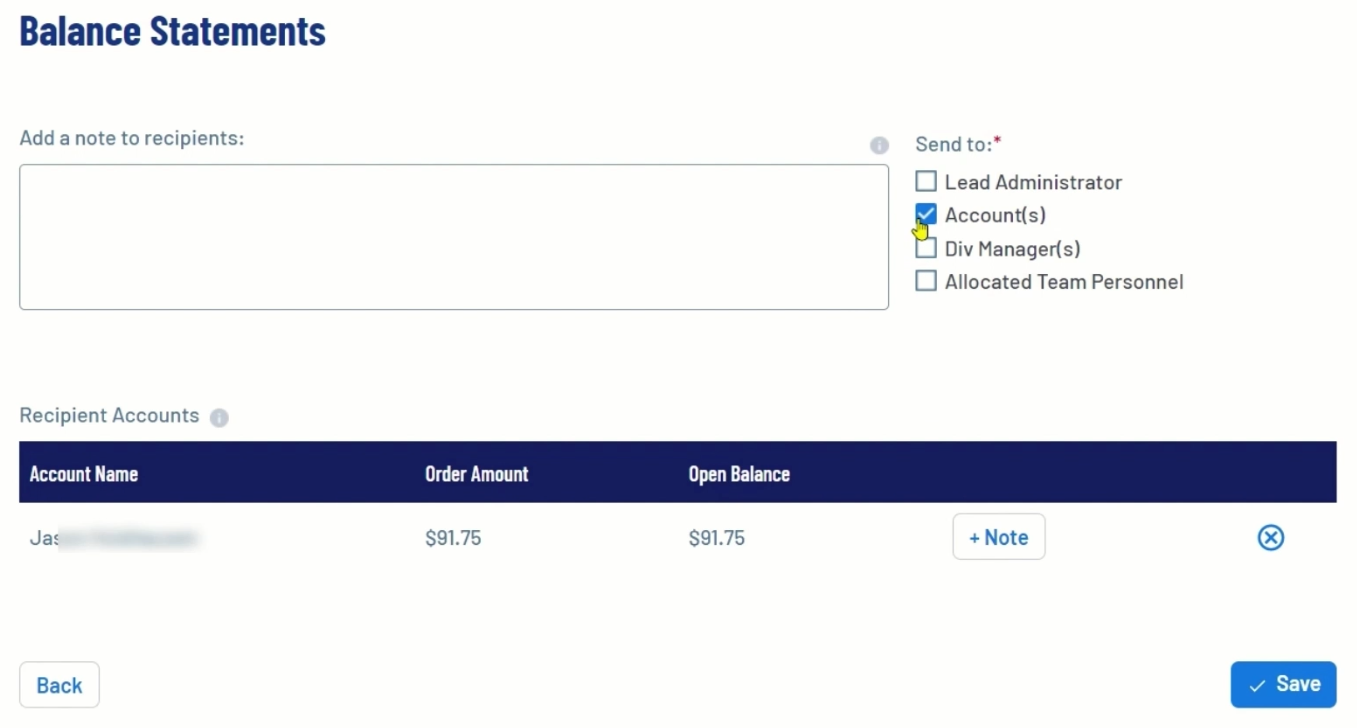Tick the Div Manager(s) checkbox
Viewport: 1357px width, 728px height.
(926, 249)
